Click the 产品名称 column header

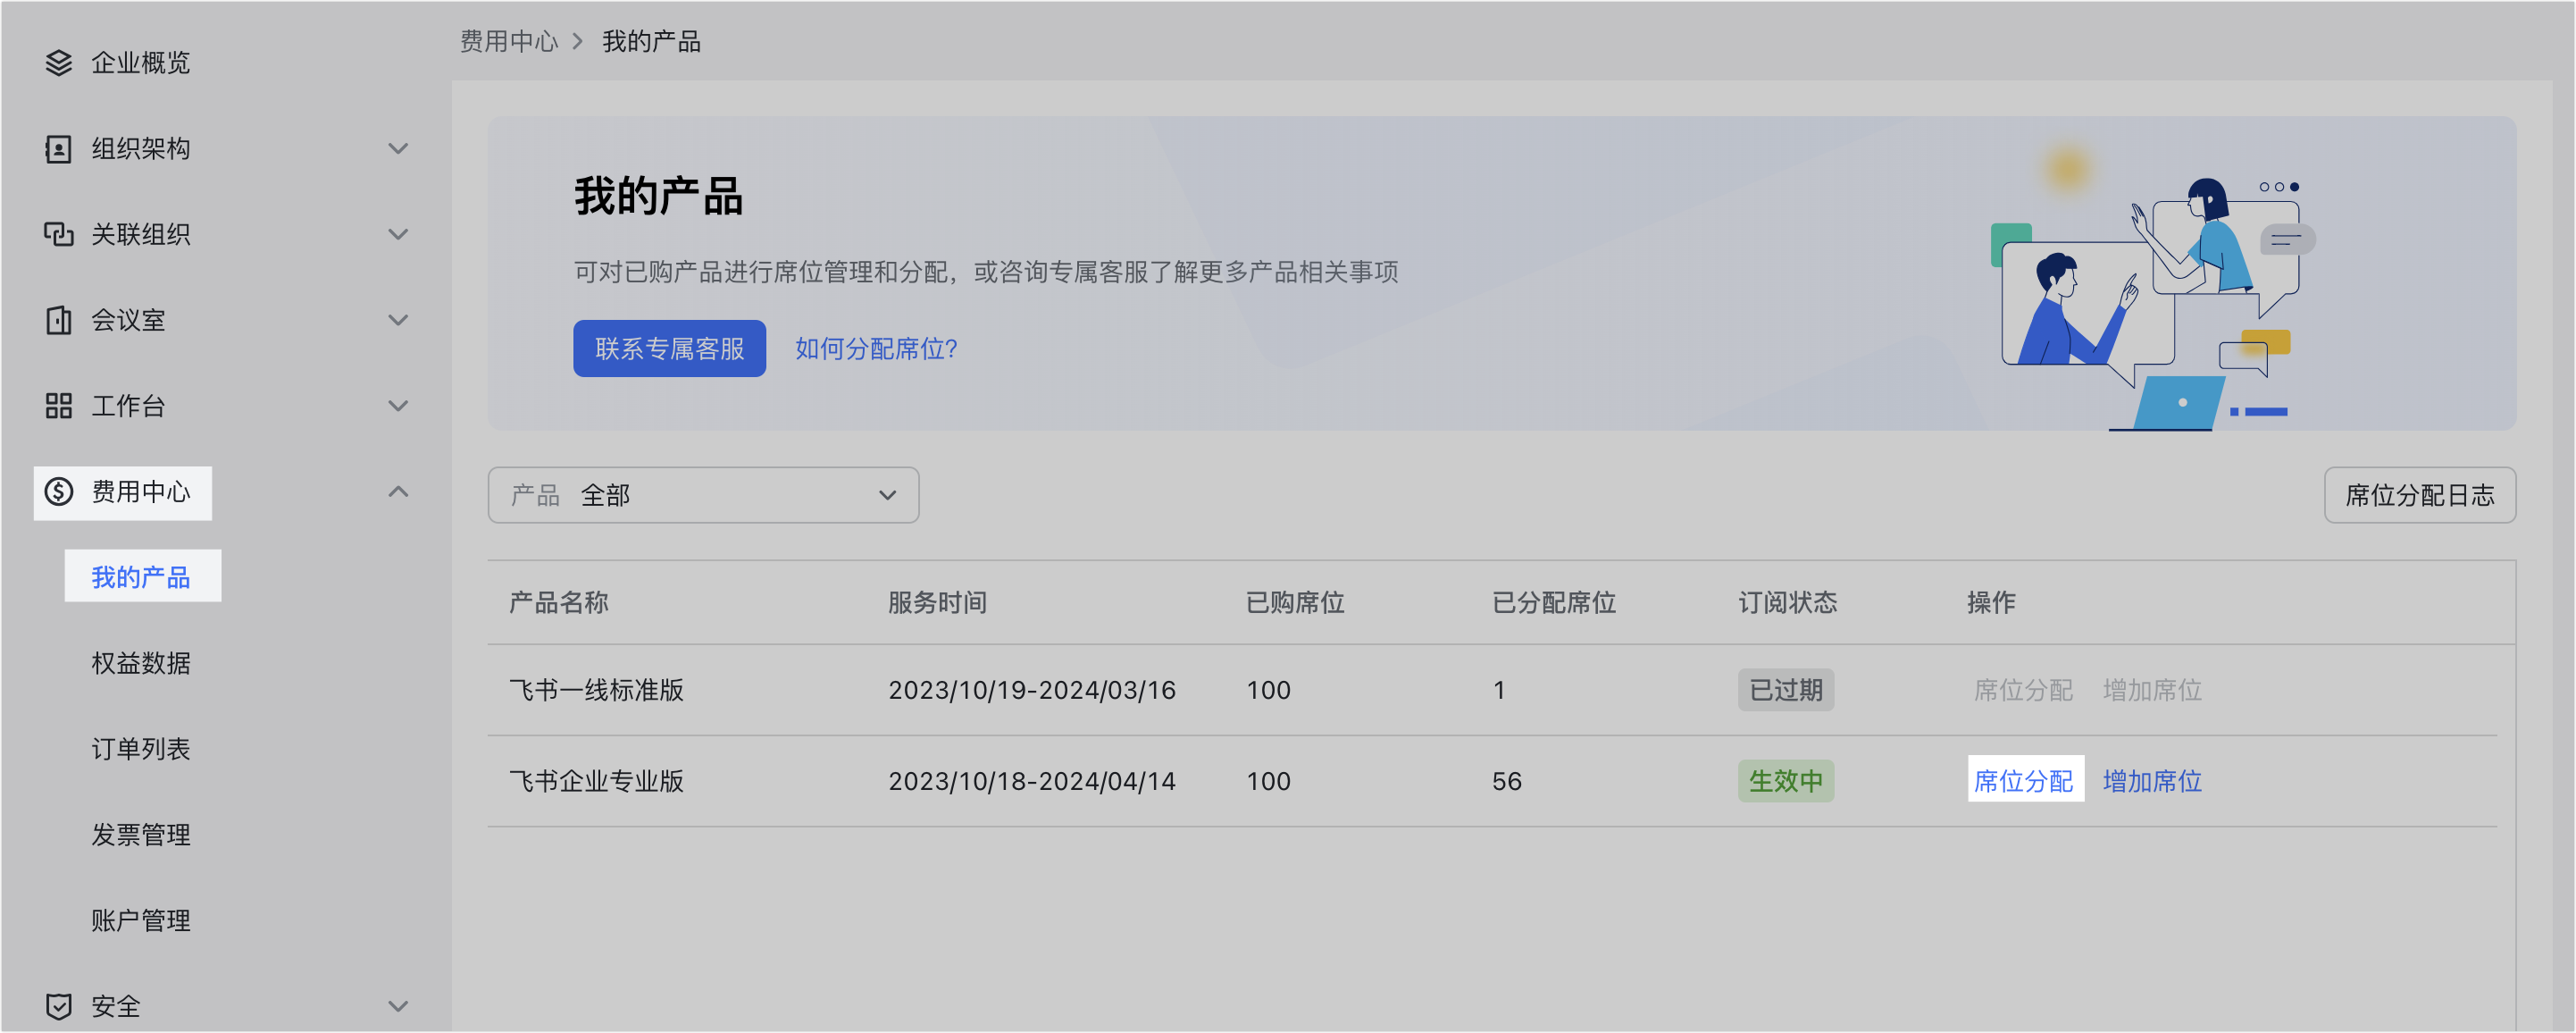click(x=558, y=602)
